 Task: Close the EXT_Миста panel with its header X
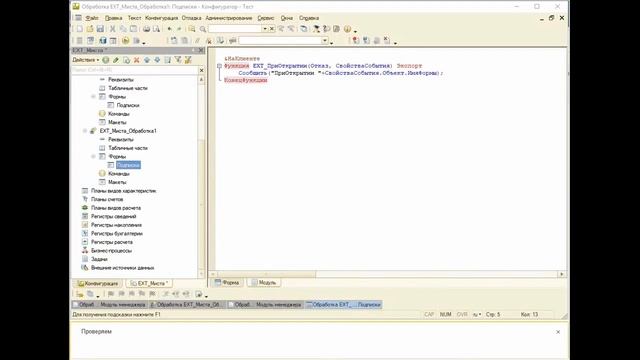tap(201, 50)
